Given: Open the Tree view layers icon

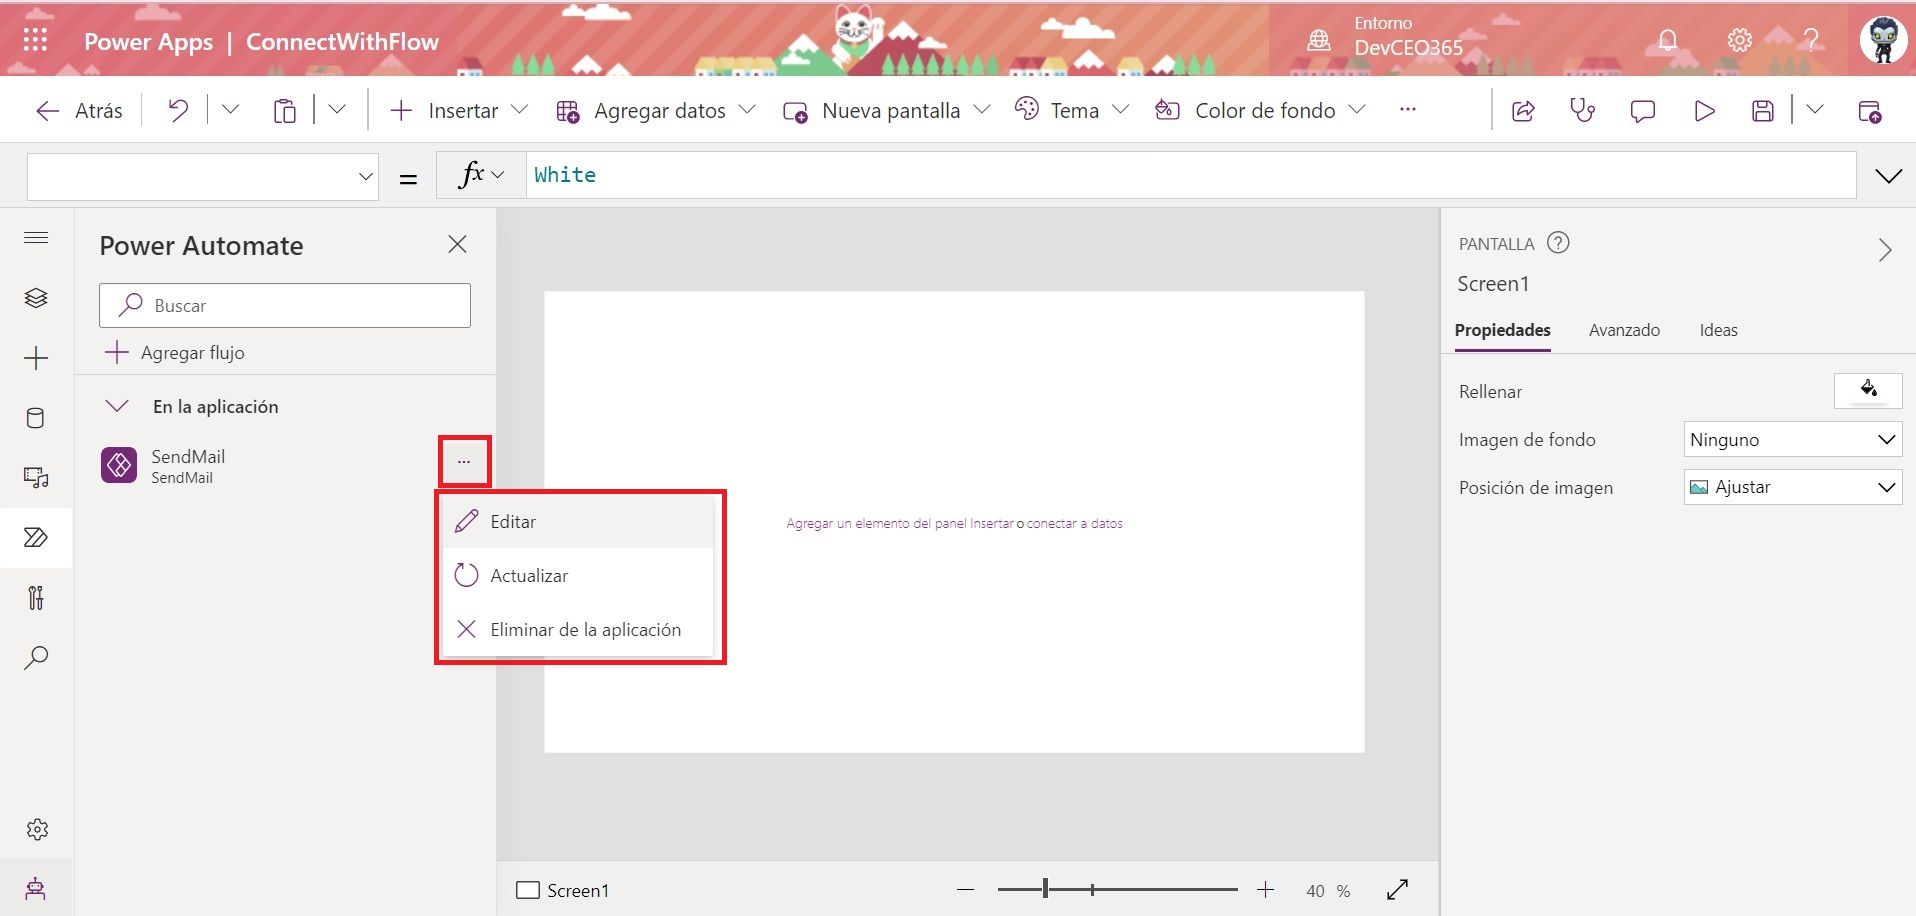Looking at the screenshot, I should click(x=36, y=298).
